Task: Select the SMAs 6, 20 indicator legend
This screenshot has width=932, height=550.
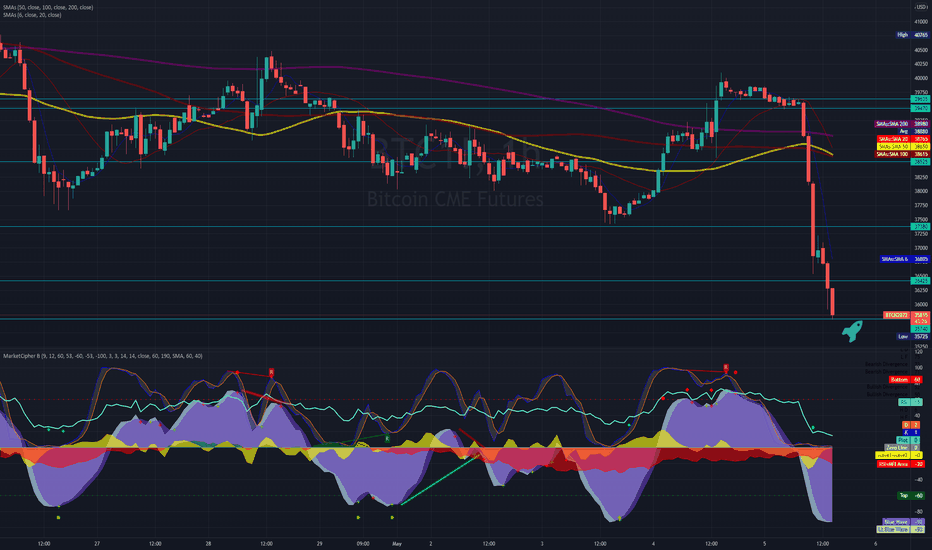Action: coord(32,15)
